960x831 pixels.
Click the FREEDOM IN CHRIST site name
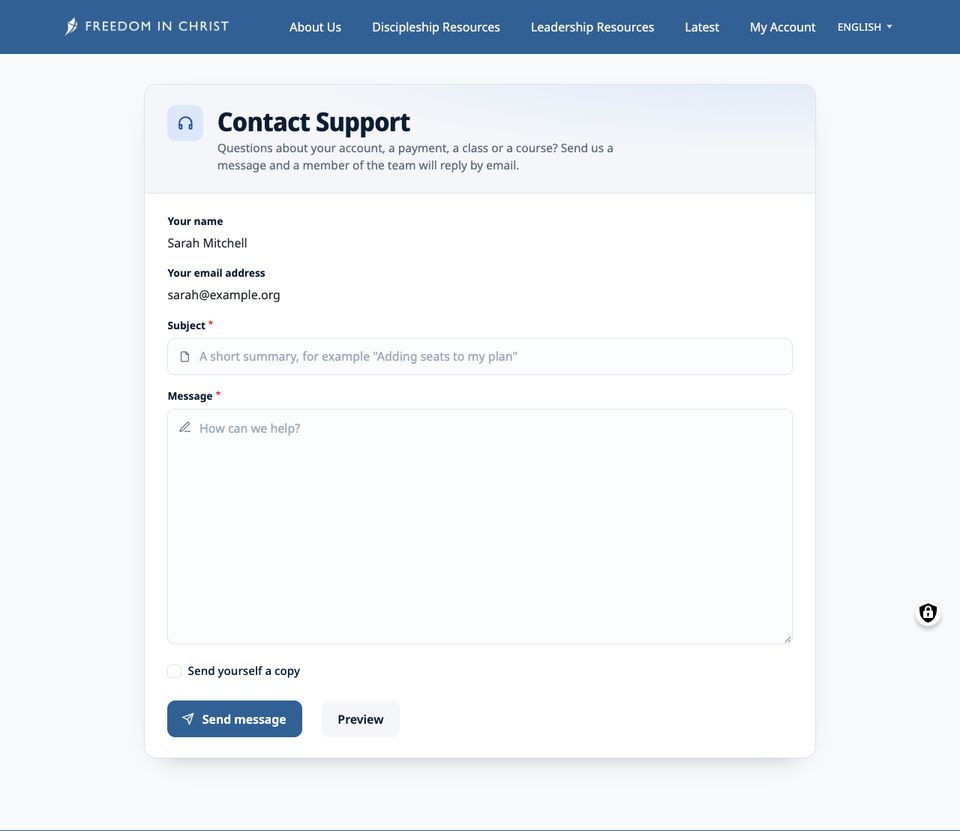157,26
